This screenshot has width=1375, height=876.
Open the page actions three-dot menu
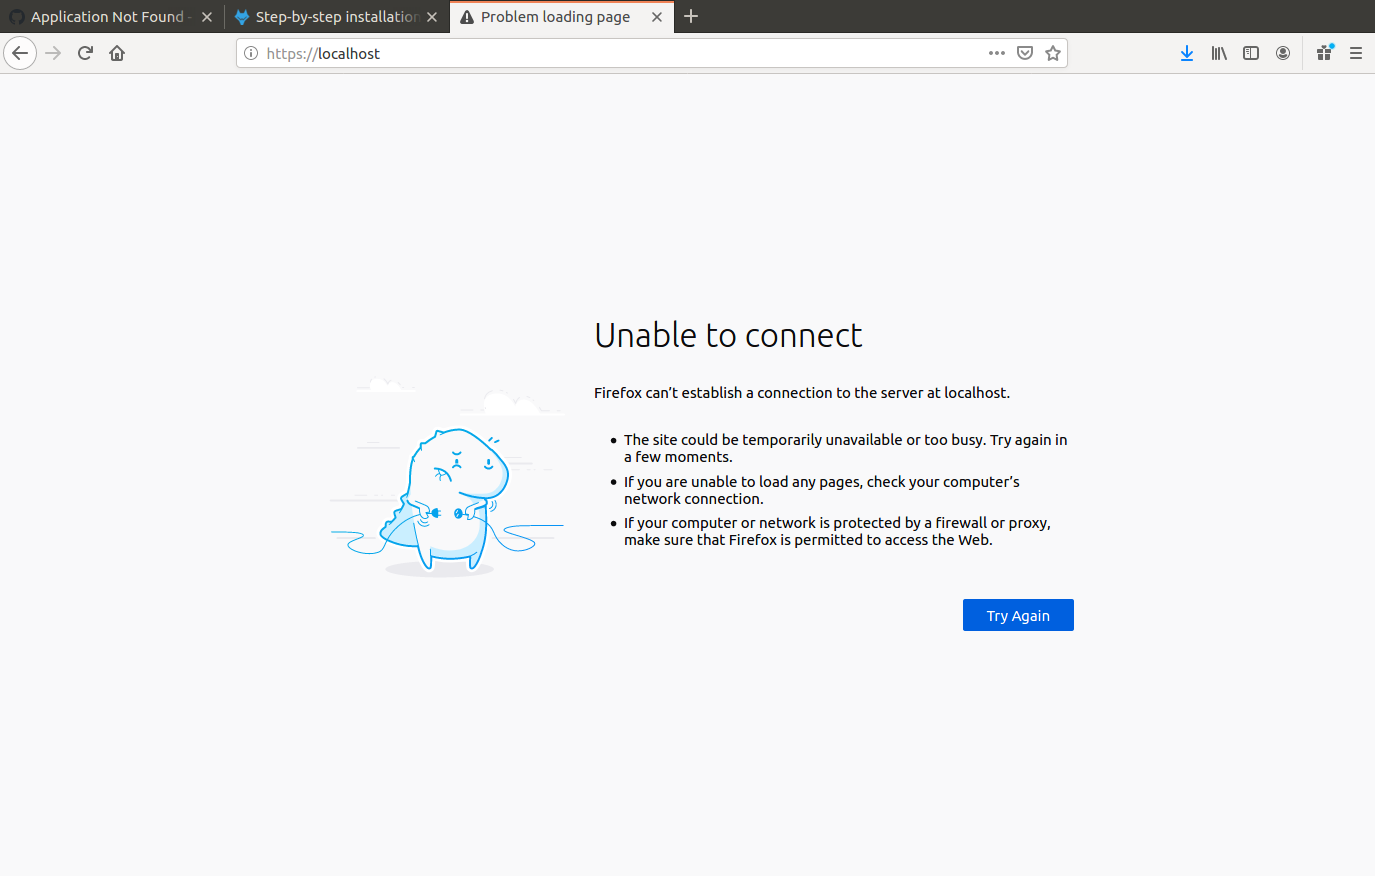tap(997, 53)
